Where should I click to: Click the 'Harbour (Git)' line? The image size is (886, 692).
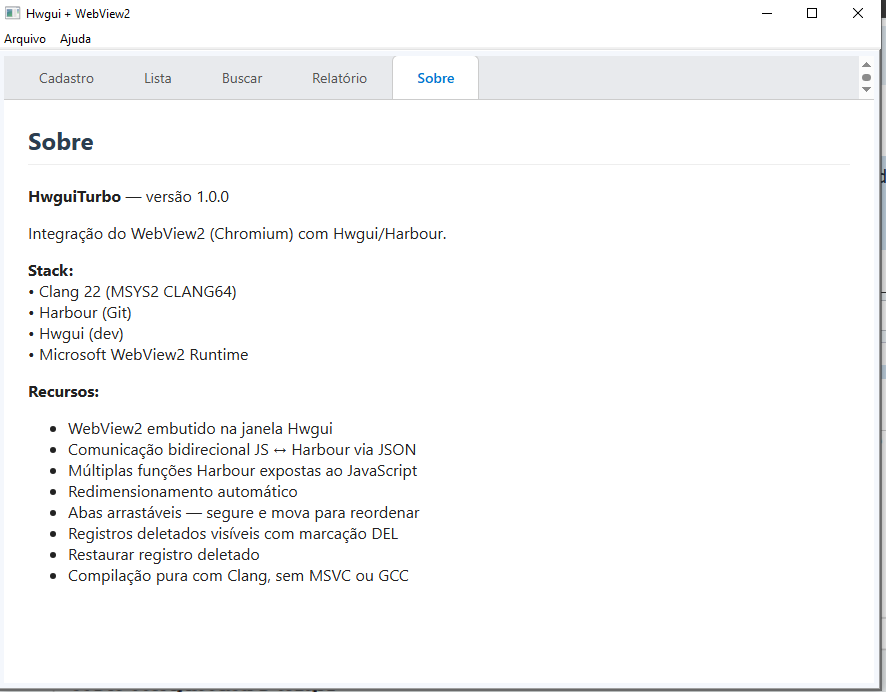coord(80,312)
